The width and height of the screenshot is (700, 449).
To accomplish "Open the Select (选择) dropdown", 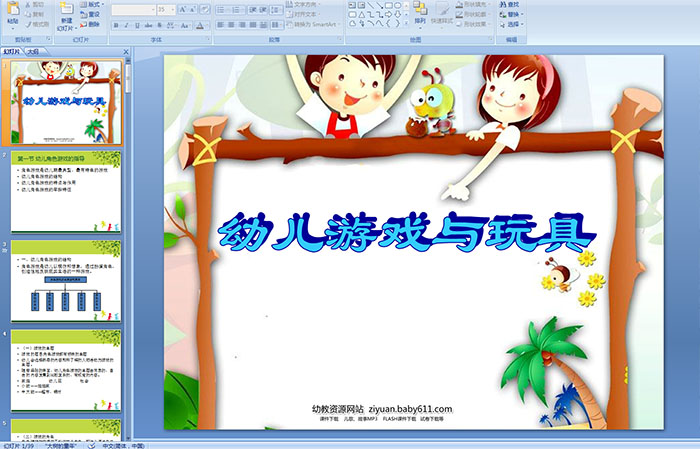I will pyautogui.click(x=512, y=24).
